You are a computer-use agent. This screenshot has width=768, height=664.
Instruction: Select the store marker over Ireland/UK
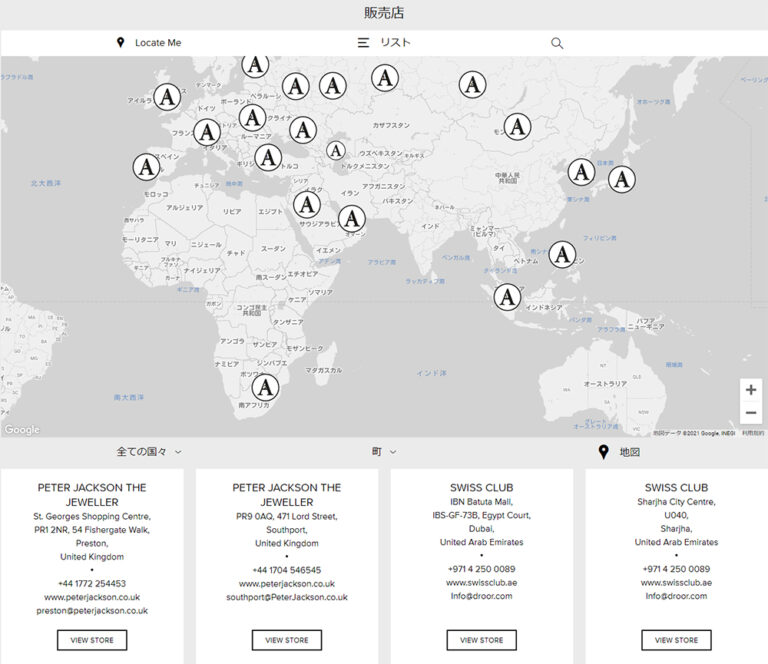tap(168, 96)
